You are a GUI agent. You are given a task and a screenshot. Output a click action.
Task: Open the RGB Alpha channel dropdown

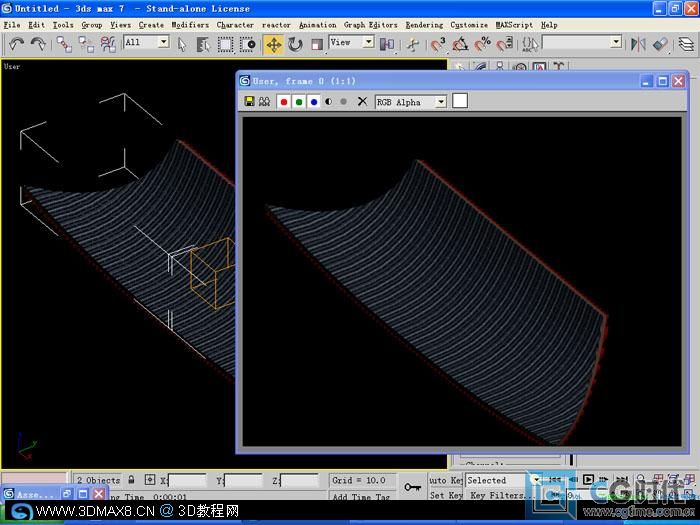click(411, 102)
